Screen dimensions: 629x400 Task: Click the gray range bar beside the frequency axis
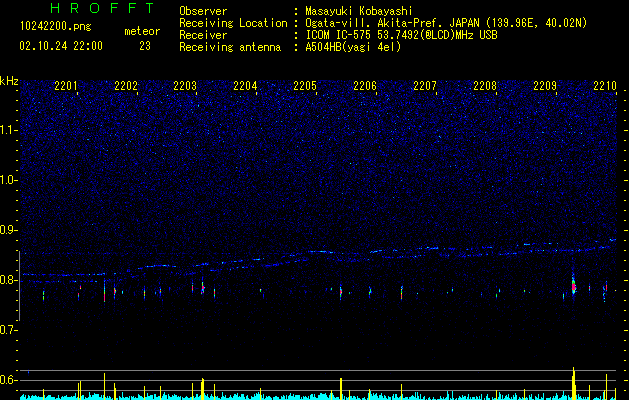19,286
